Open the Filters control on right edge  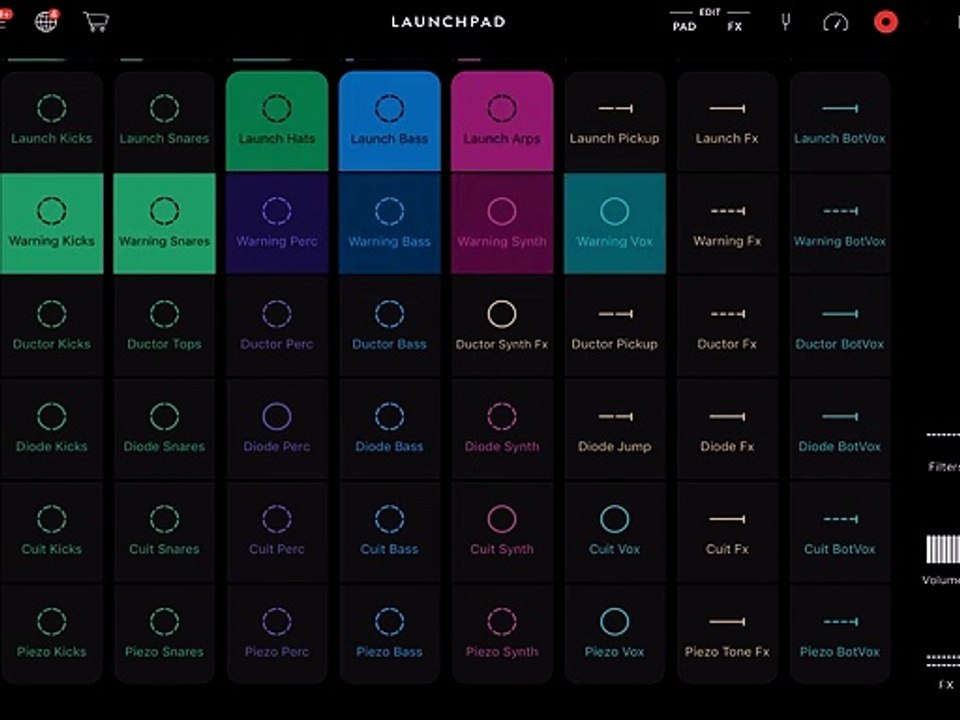[x=943, y=453]
